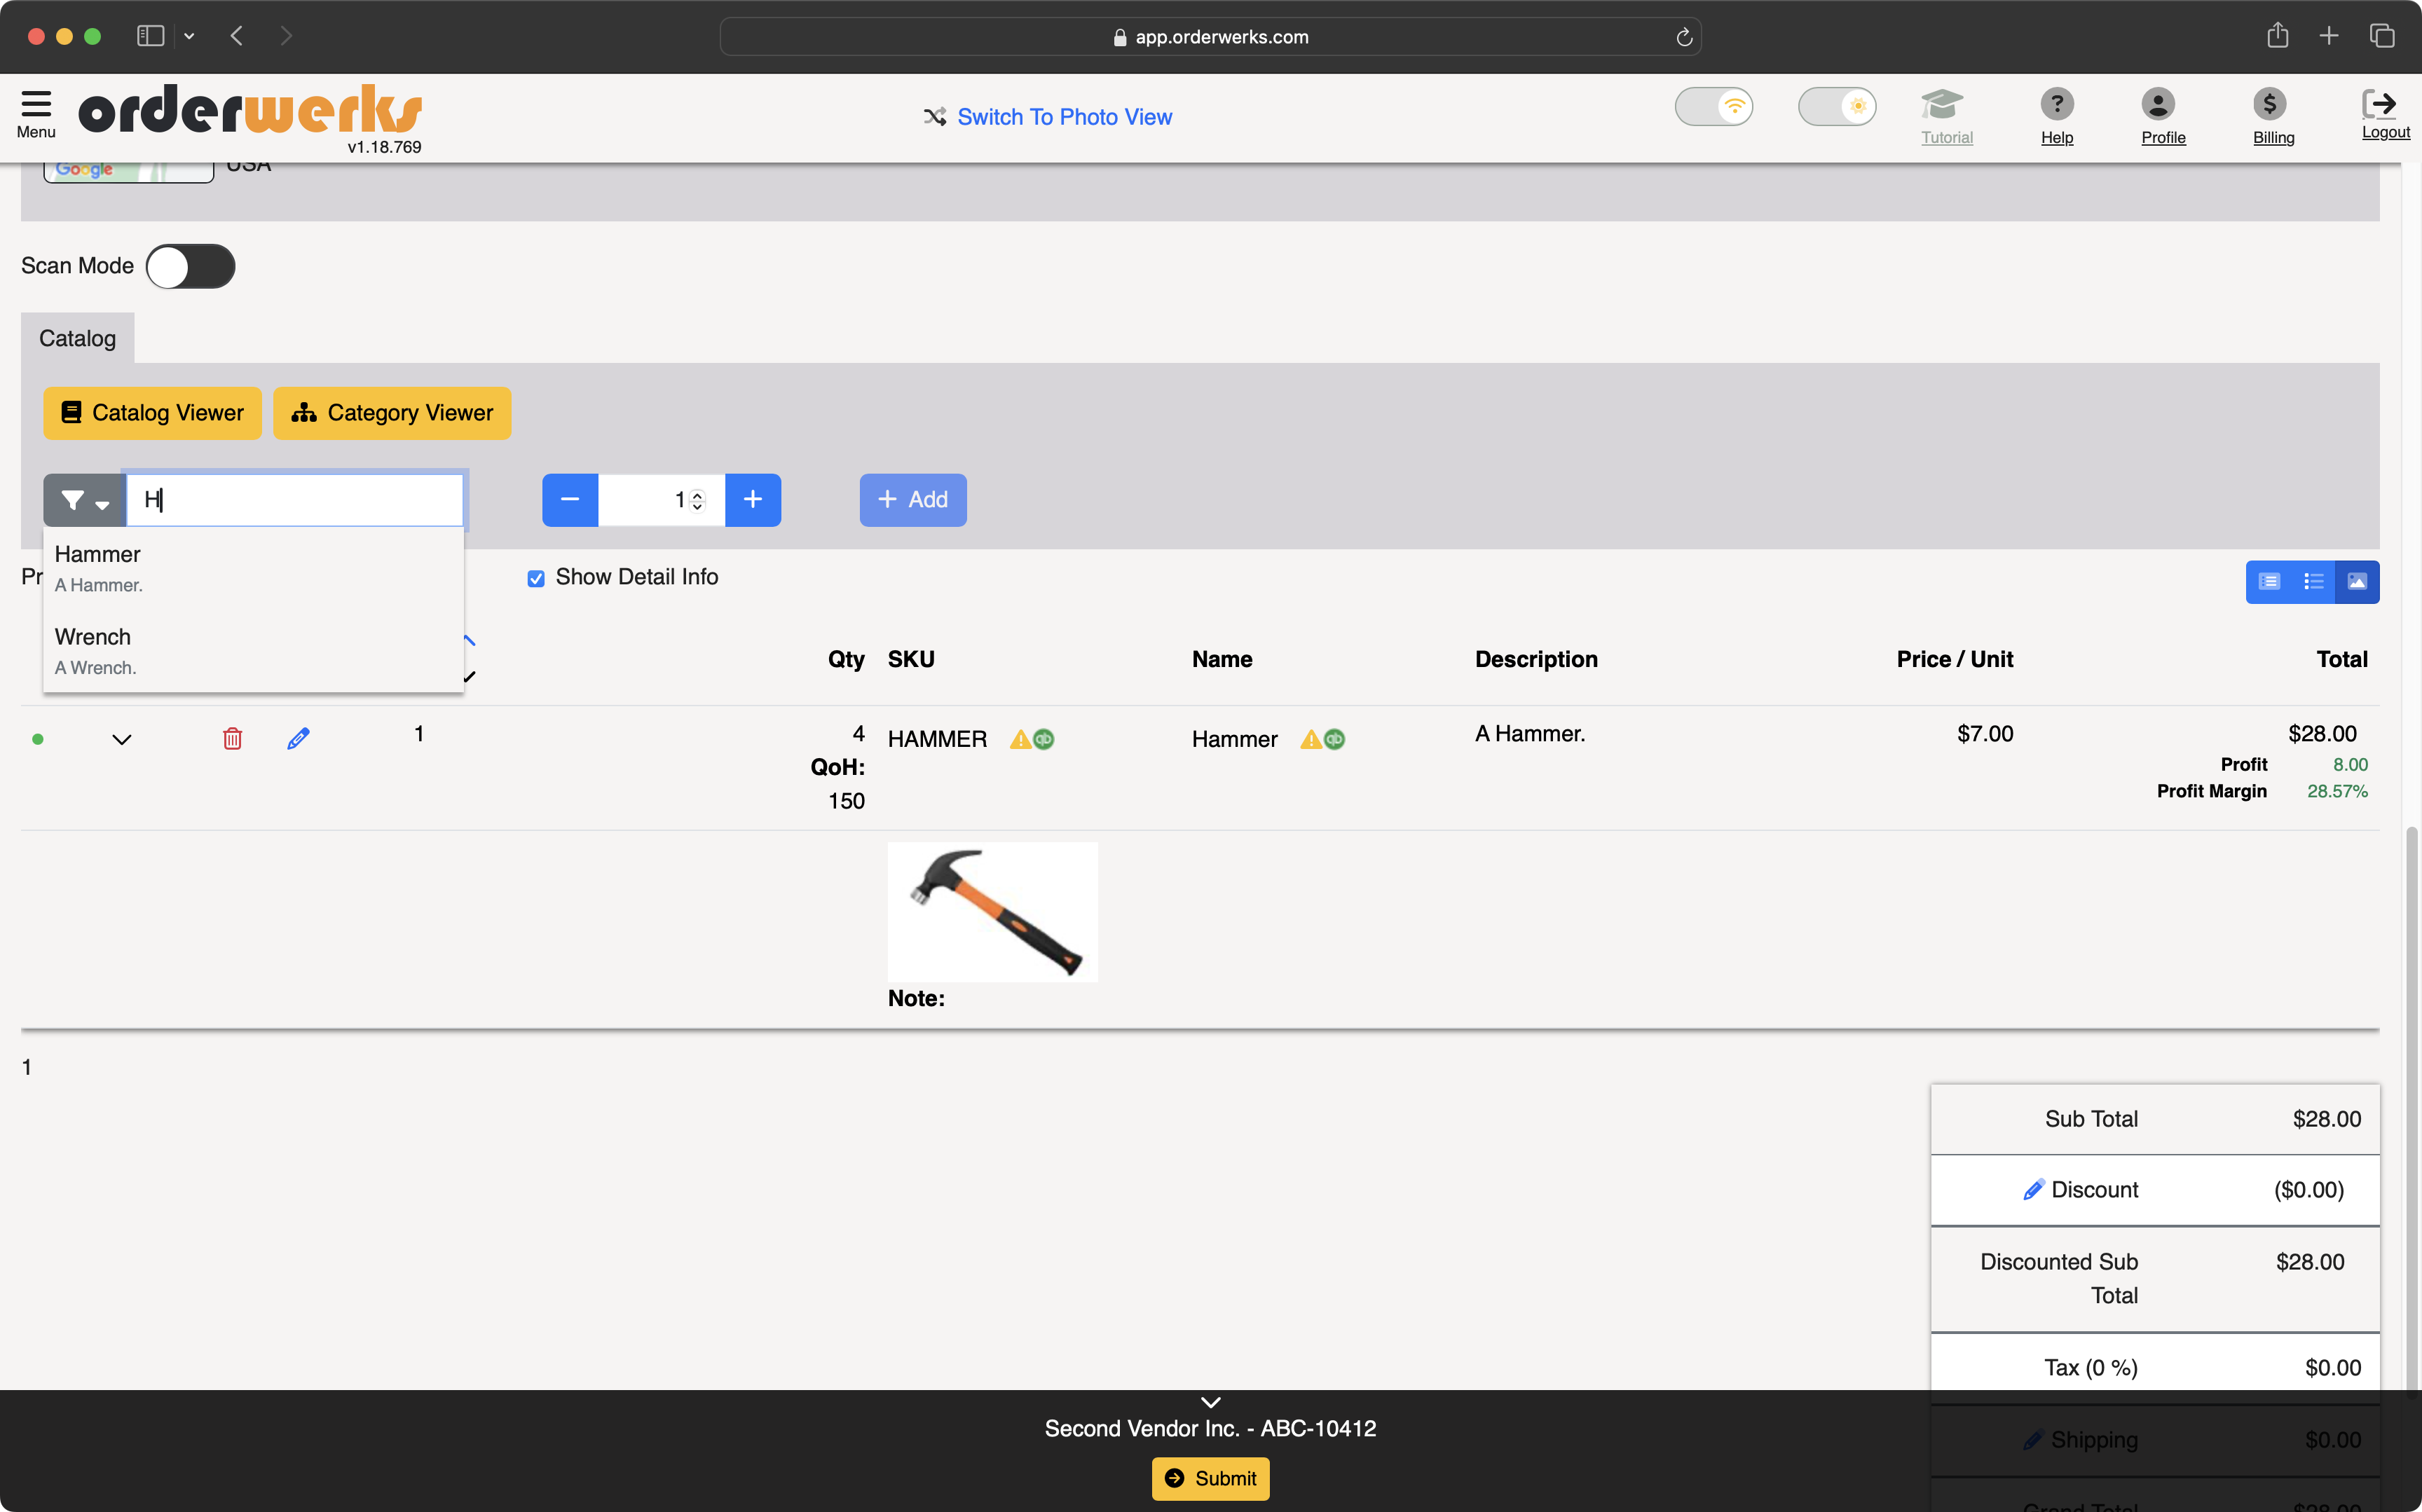Sort by the Name column header
The height and width of the screenshot is (1512, 2422).
pyautogui.click(x=1222, y=660)
